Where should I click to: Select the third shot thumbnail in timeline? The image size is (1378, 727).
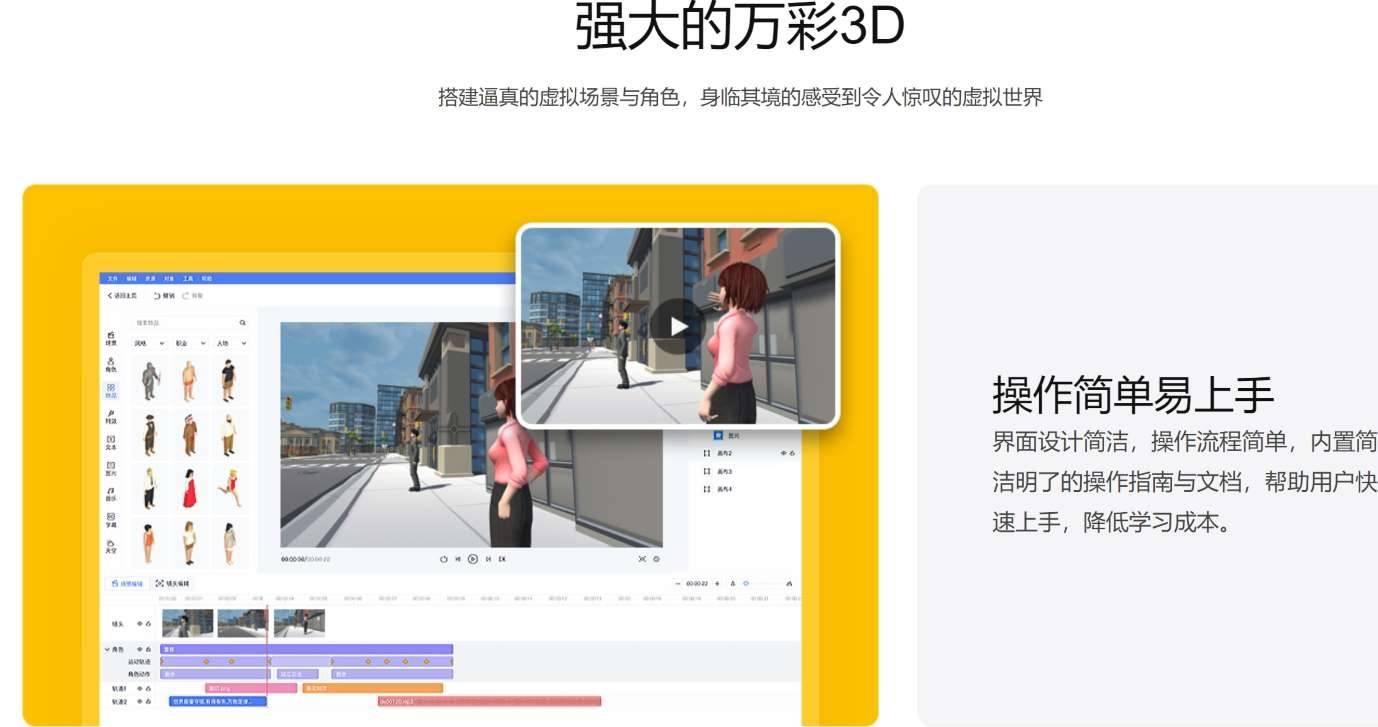pyautogui.click(x=299, y=623)
